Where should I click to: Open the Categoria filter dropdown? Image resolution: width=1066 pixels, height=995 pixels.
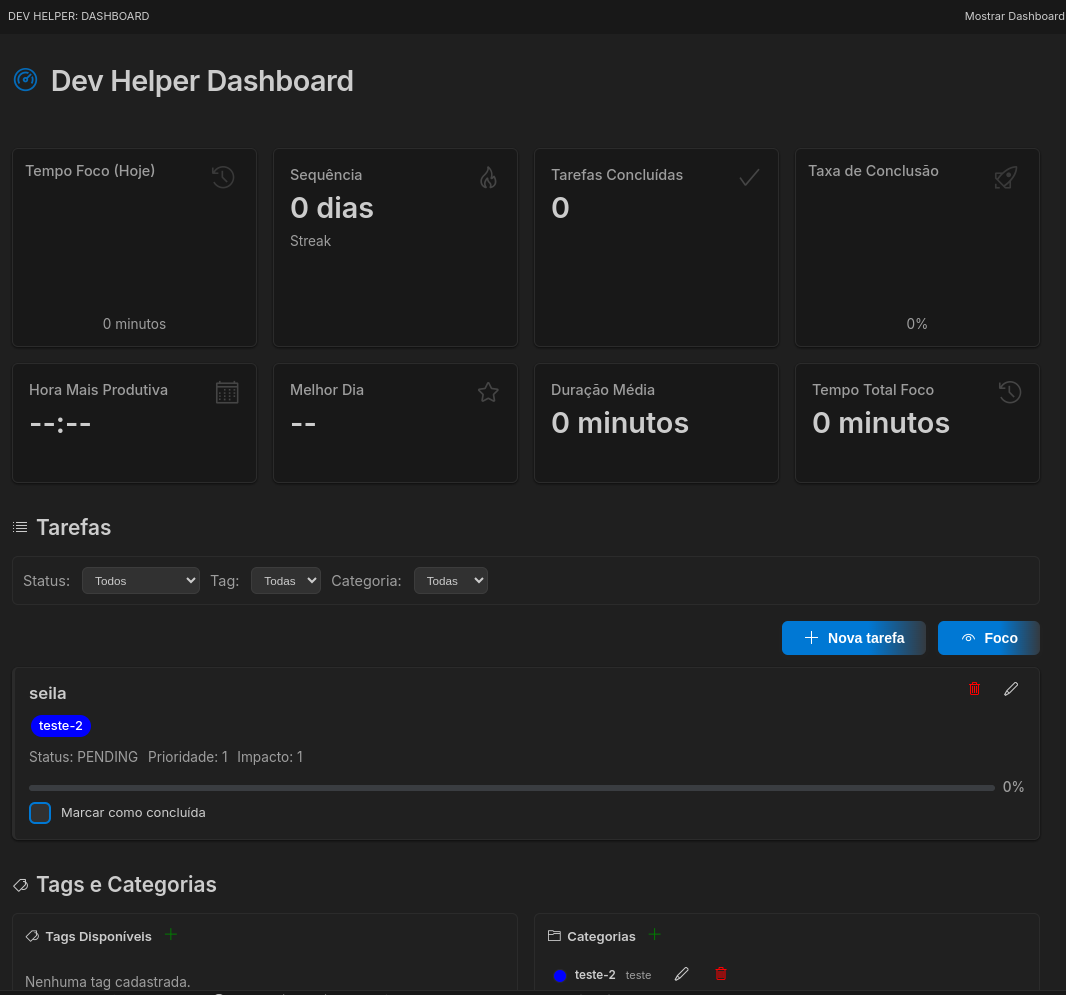pyautogui.click(x=450, y=580)
